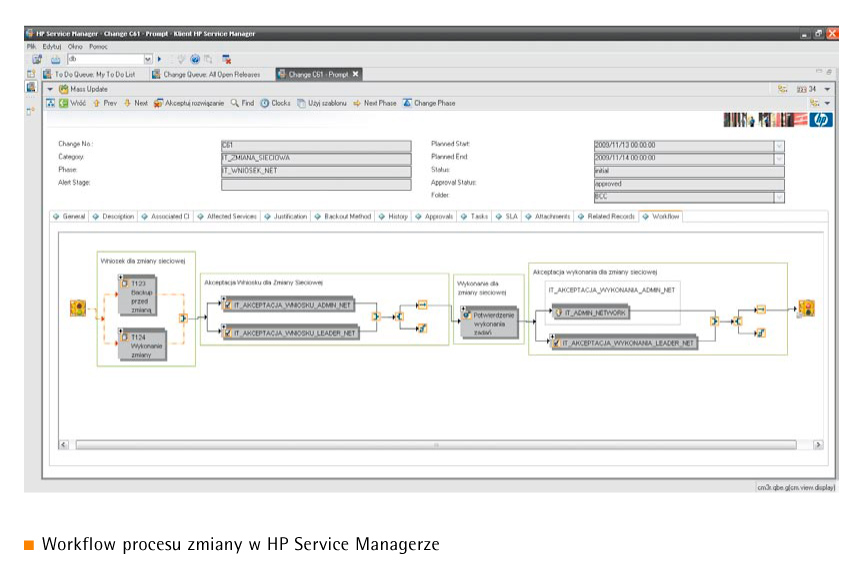This screenshot has width=864, height=582.
Task: Open the Description tab
Action: point(114,216)
